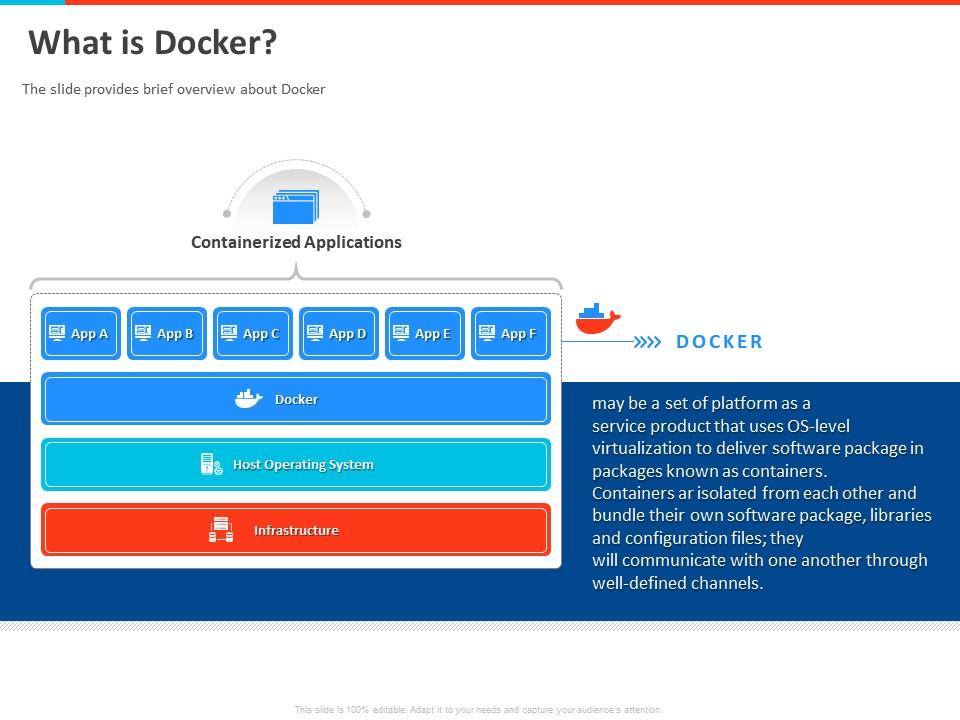Image resolution: width=960 pixels, height=720 pixels.
Task: Click the monitor icon in App A
Action: pyautogui.click(x=57, y=333)
